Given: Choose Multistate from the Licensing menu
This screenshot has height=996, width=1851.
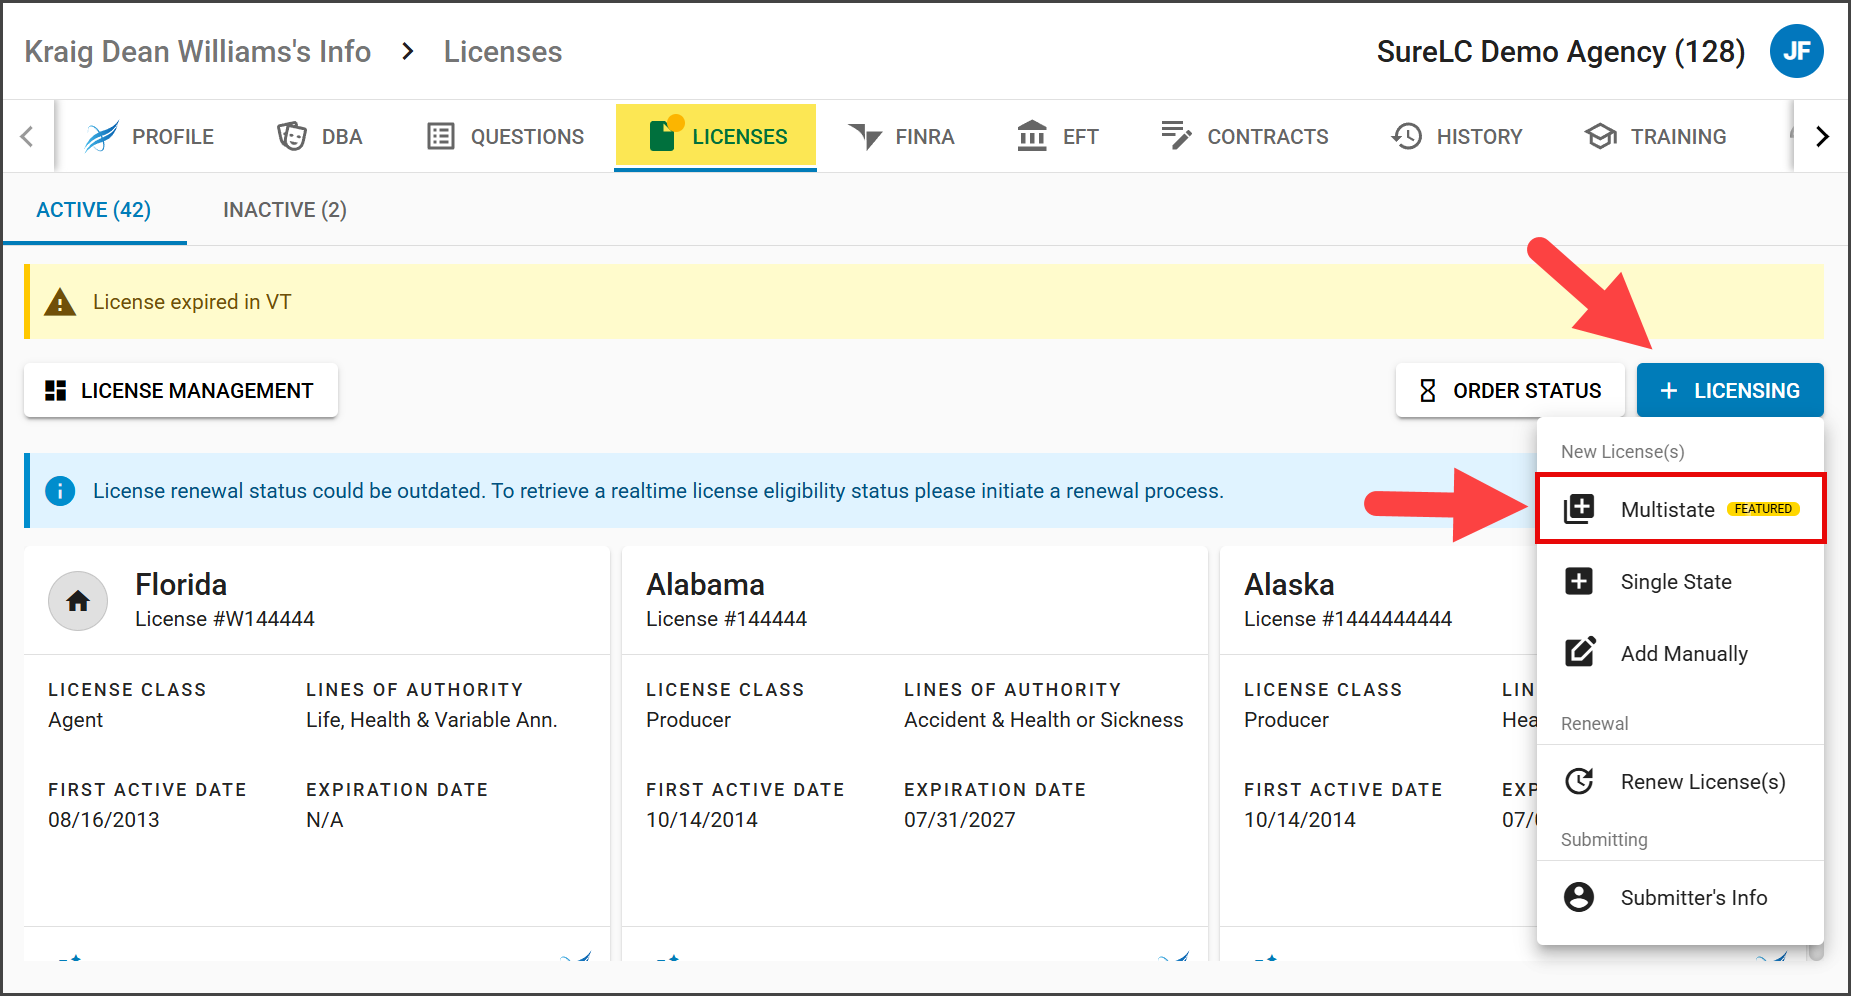Looking at the screenshot, I should click(x=1681, y=509).
